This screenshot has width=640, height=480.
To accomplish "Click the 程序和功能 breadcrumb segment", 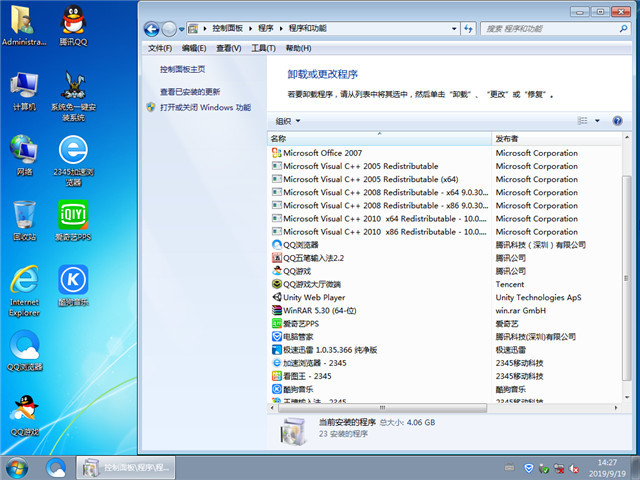I will click(x=307, y=29).
